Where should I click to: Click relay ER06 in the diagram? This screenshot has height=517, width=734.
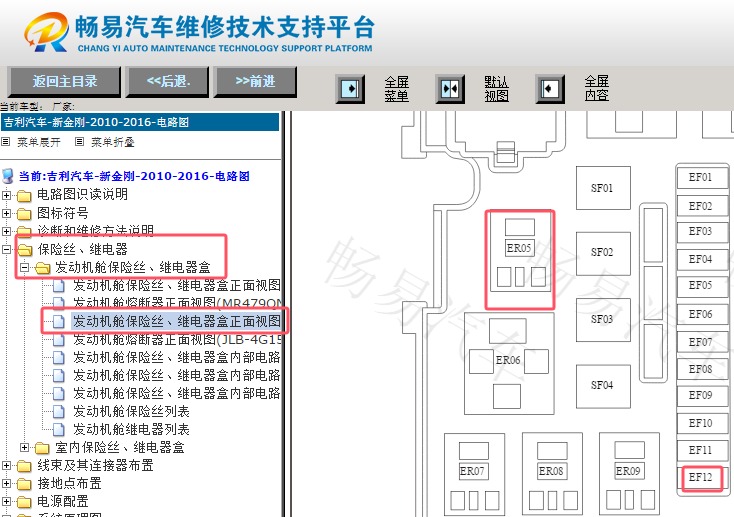(x=509, y=364)
